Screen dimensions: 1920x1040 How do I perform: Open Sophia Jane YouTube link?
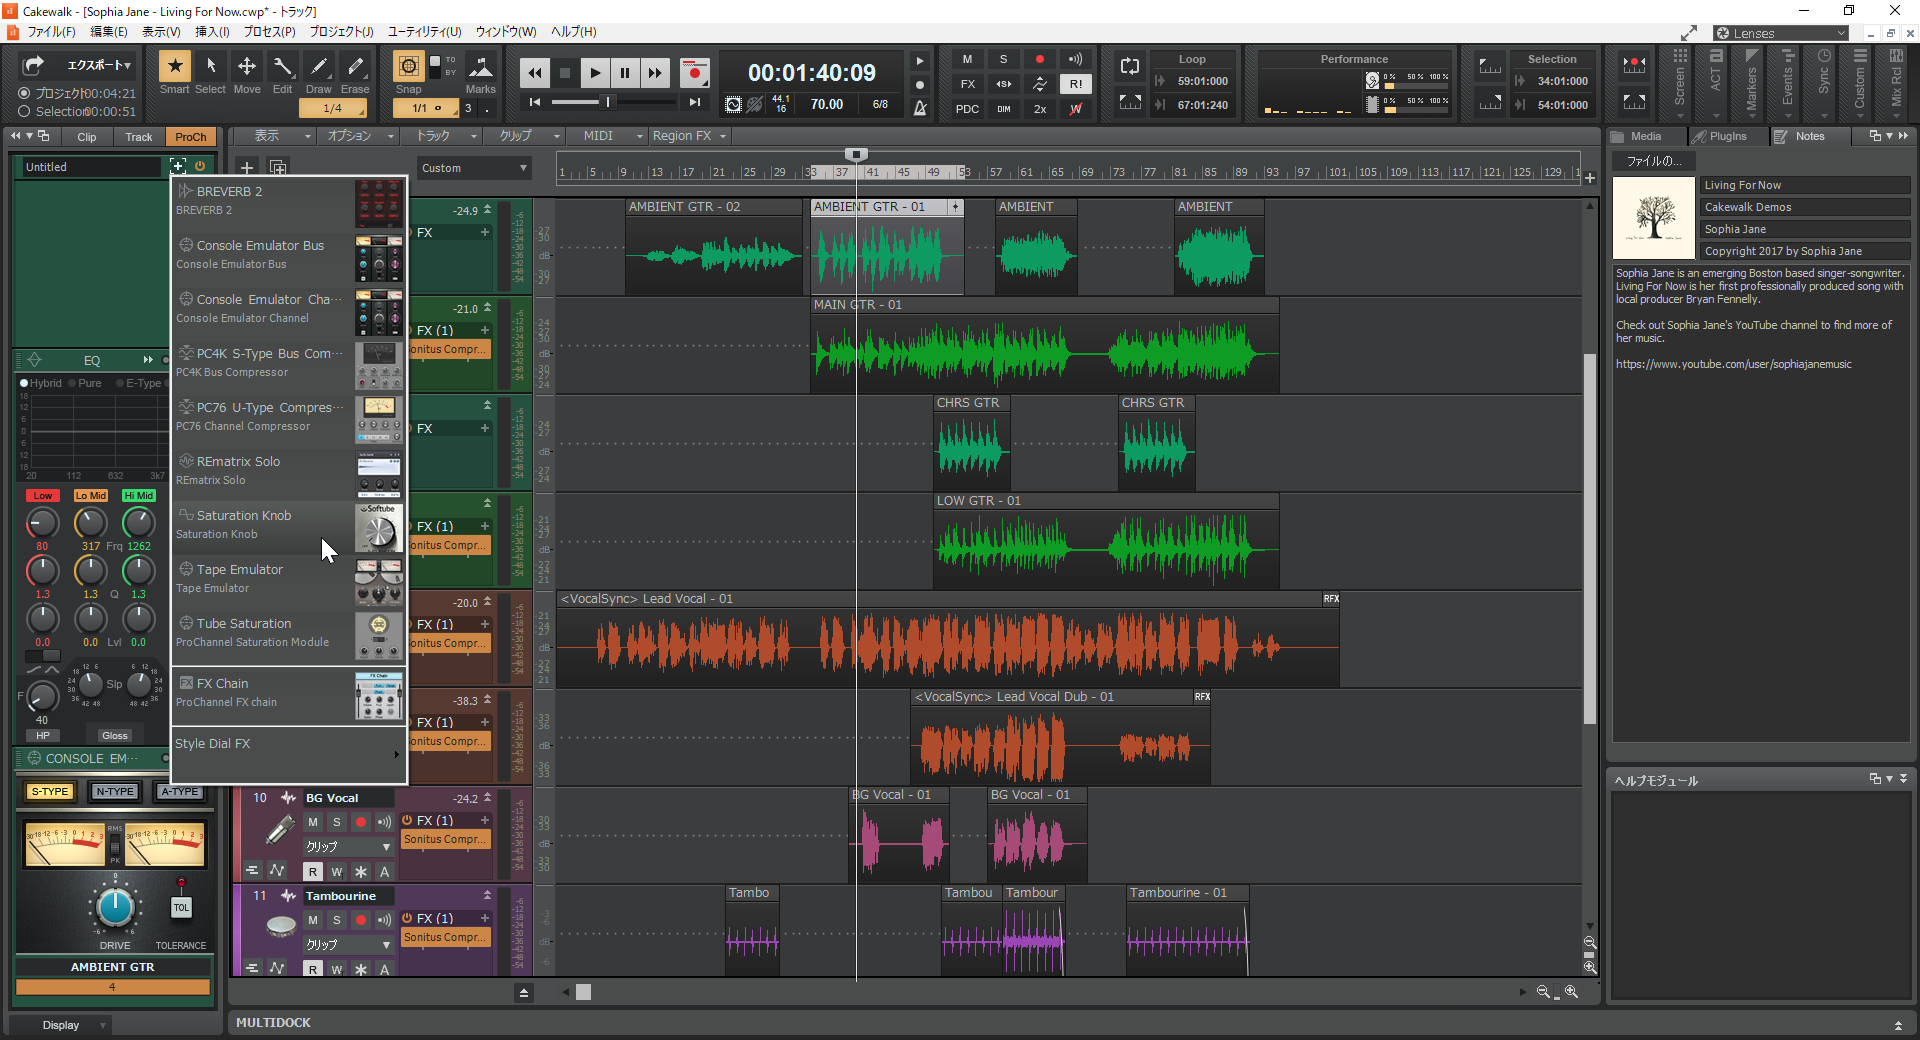1733,365
